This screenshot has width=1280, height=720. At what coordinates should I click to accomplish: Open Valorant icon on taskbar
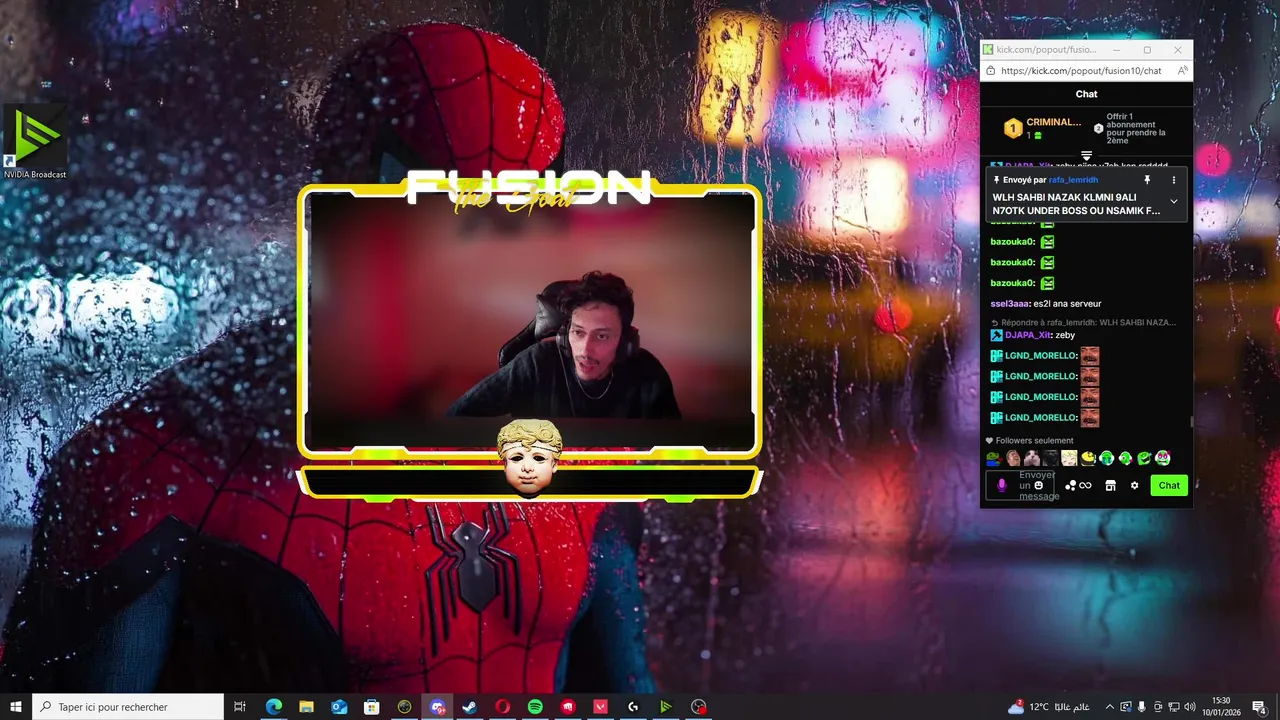coord(600,707)
